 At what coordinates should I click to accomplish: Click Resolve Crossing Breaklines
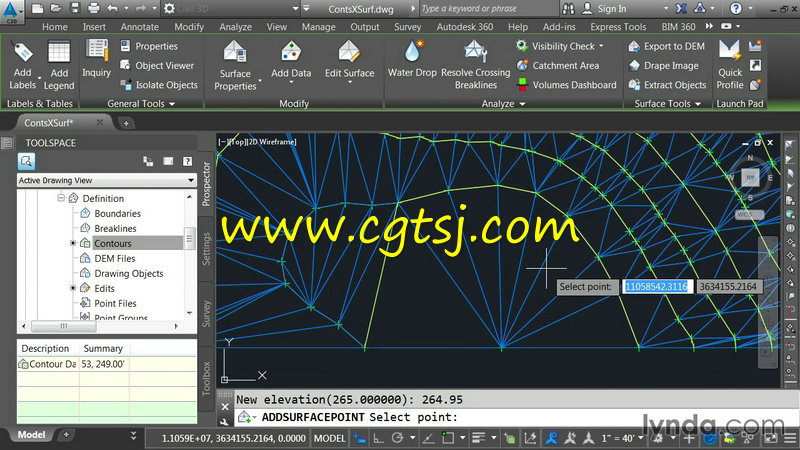(476, 65)
